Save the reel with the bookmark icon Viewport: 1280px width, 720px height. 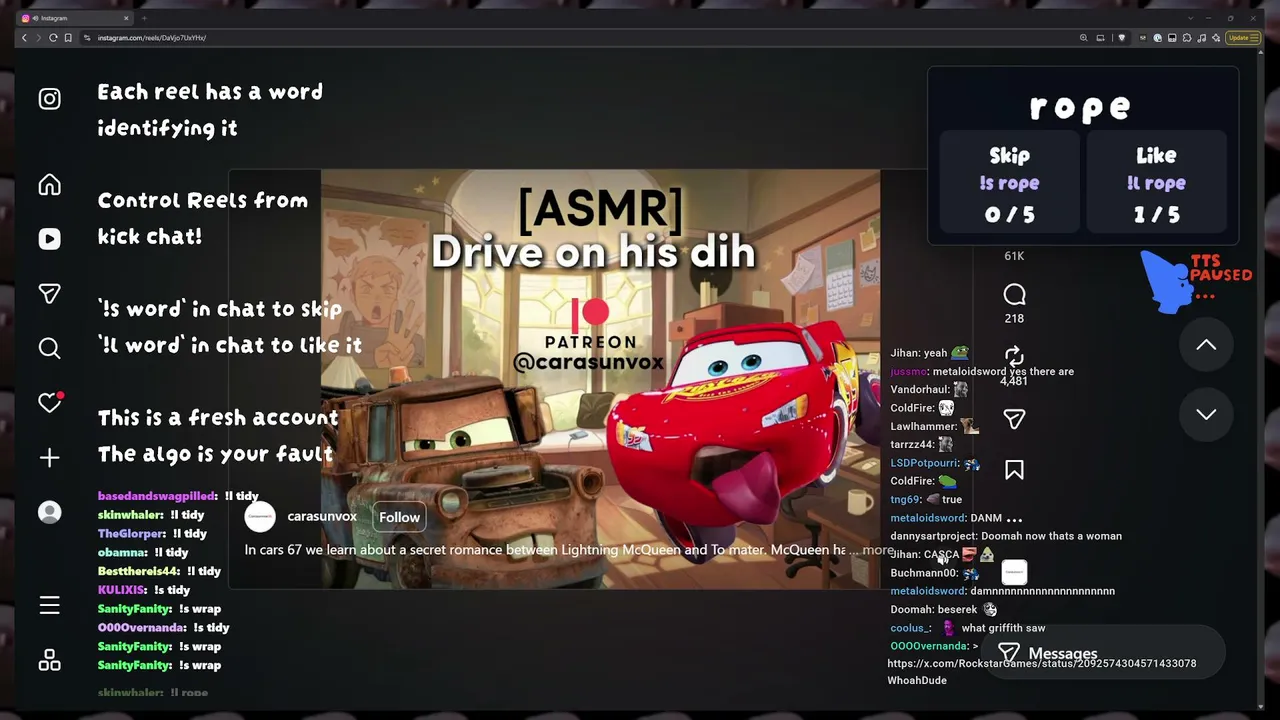(1014, 470)
